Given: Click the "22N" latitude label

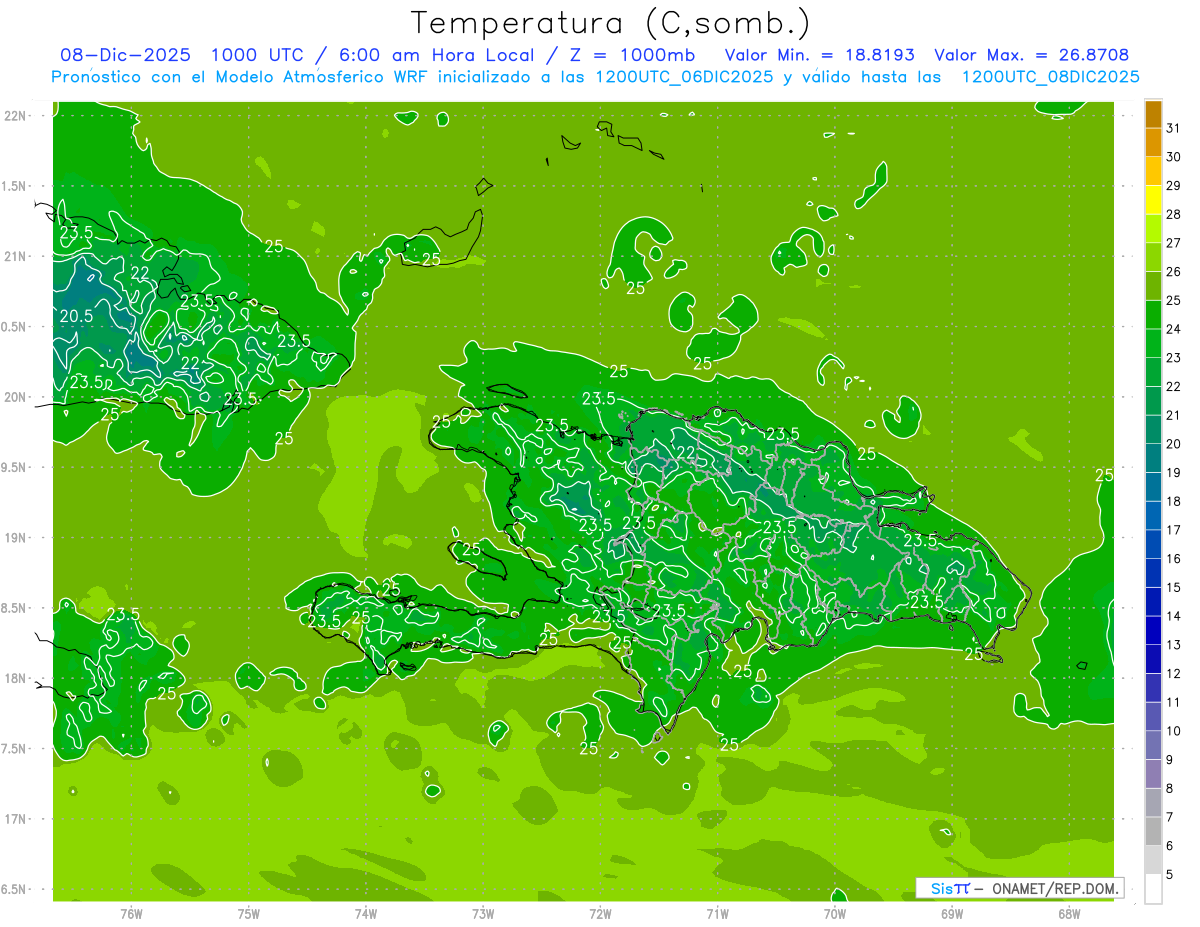Looking at the screenshot, I should coord(16,115).
